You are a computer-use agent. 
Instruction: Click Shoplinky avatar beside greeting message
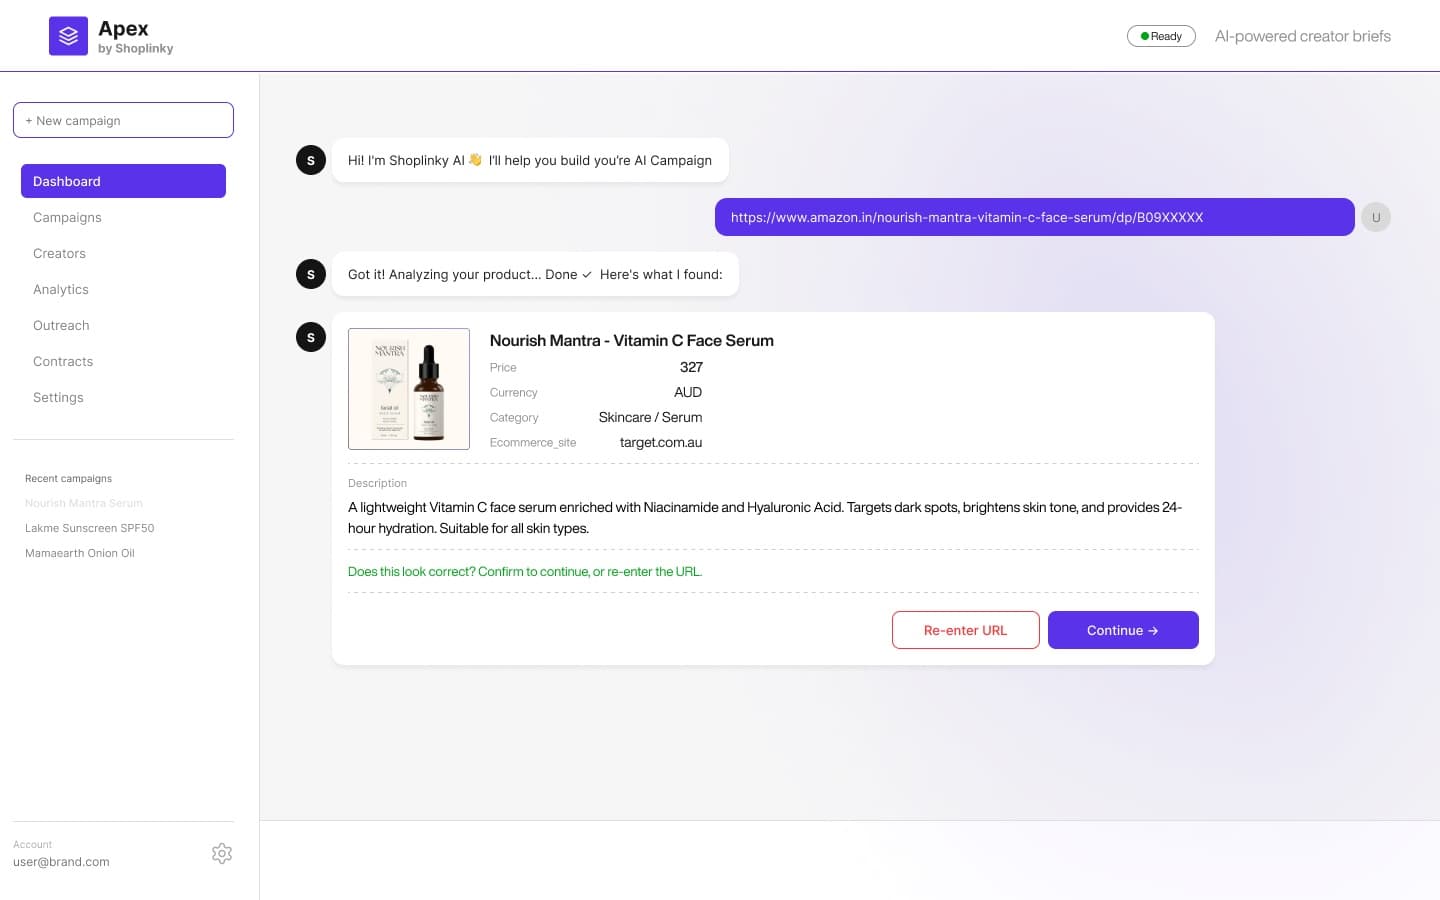click(x=311, y=160)
